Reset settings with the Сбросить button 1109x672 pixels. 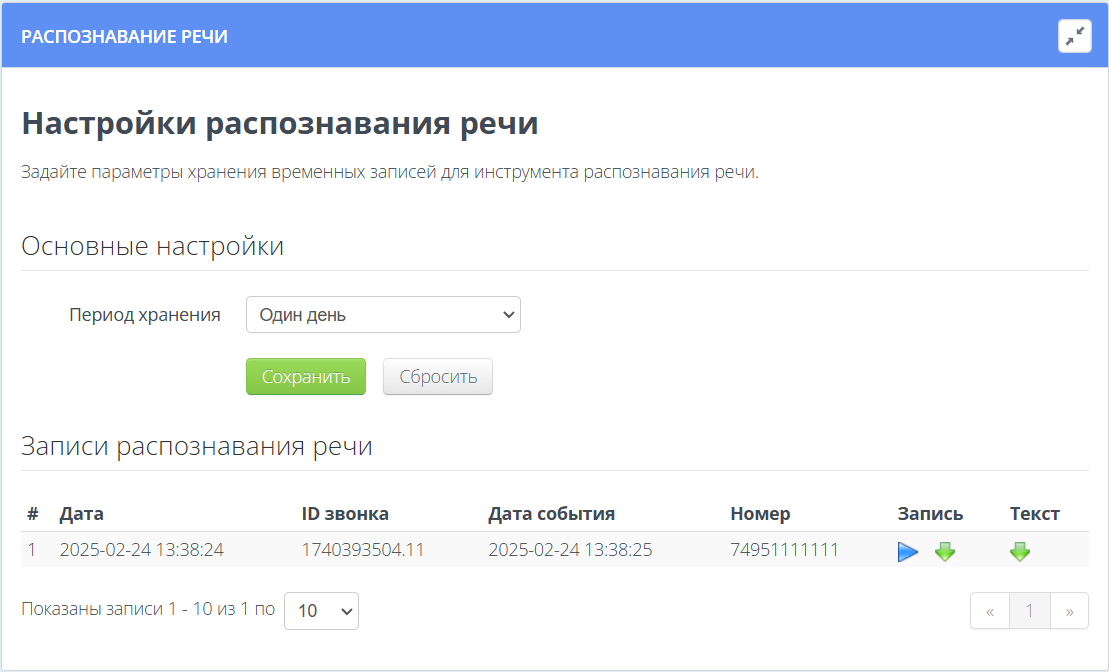(x=437, y=376)
